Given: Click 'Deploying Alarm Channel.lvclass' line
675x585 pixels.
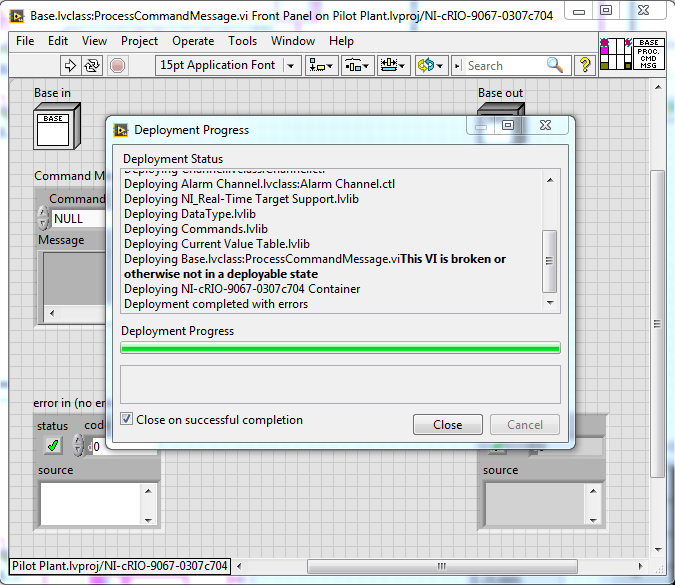Looking at the screenshot, I should pos(259,184).
